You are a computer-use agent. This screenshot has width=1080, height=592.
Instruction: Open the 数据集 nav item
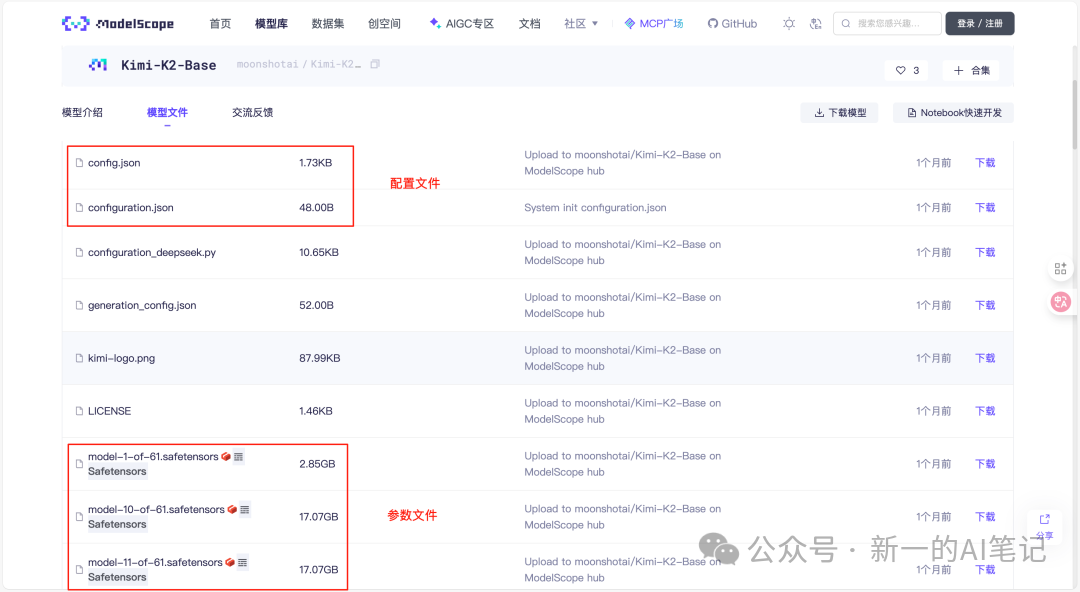[x=328, y=23]
